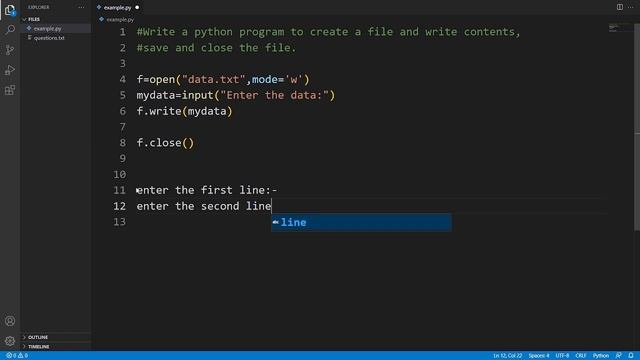This screenshot has width=640, height=360.
Task: Place cursor in "data.txt" string
Action: [213, 79]
